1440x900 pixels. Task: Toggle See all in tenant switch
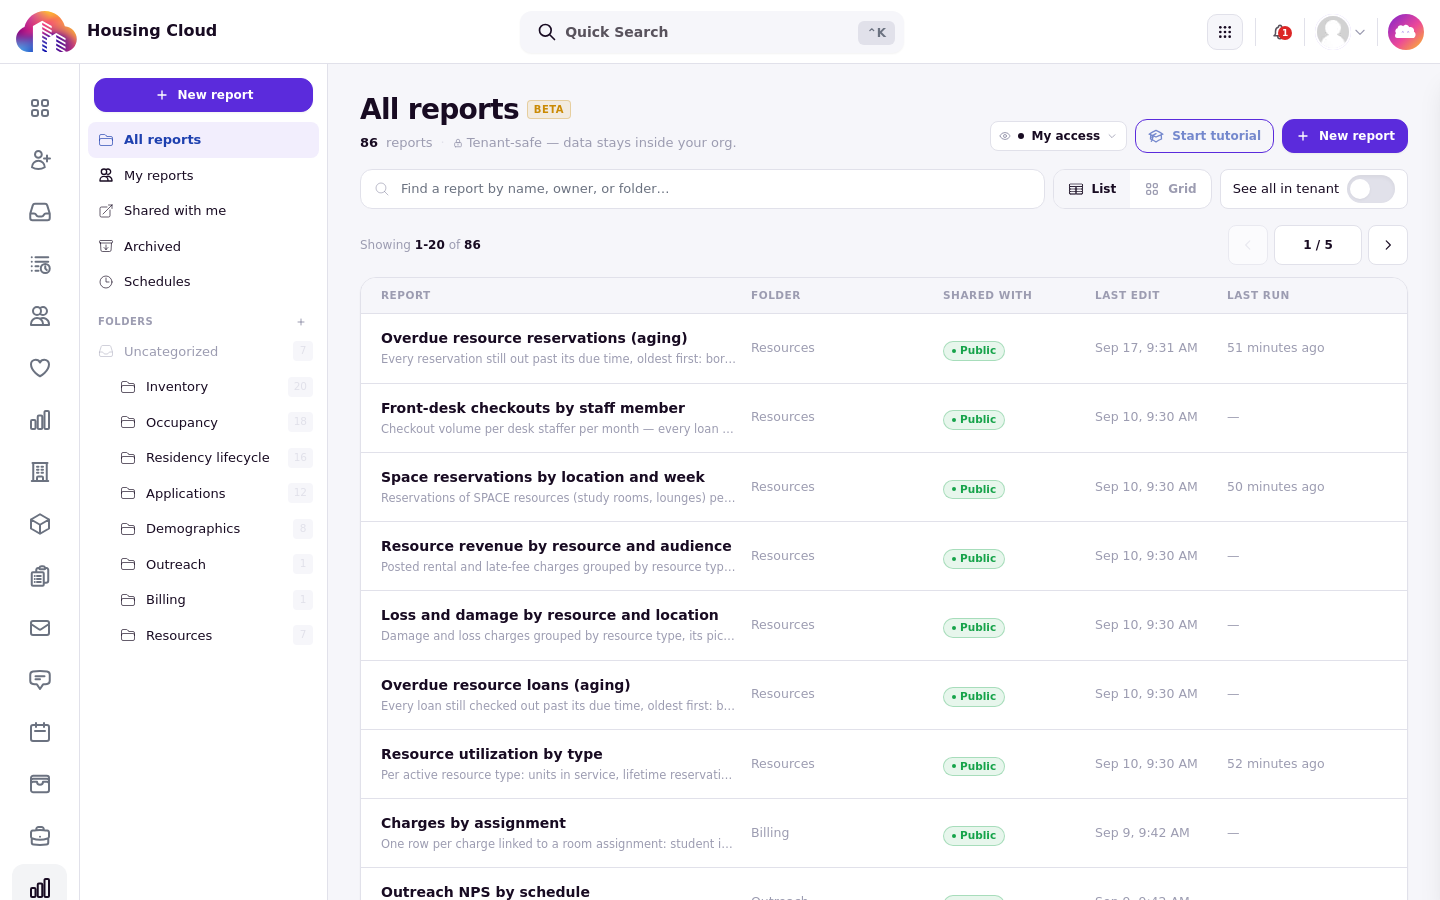(1371, 189)
